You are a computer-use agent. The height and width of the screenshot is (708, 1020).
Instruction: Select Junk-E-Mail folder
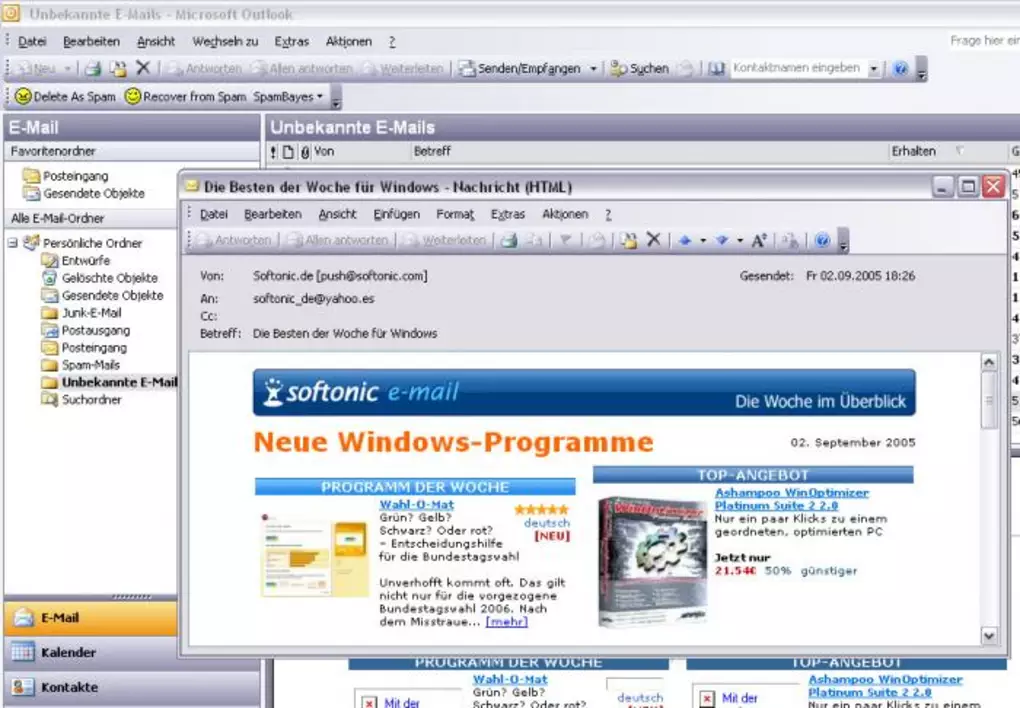click(x=91, y=313)
